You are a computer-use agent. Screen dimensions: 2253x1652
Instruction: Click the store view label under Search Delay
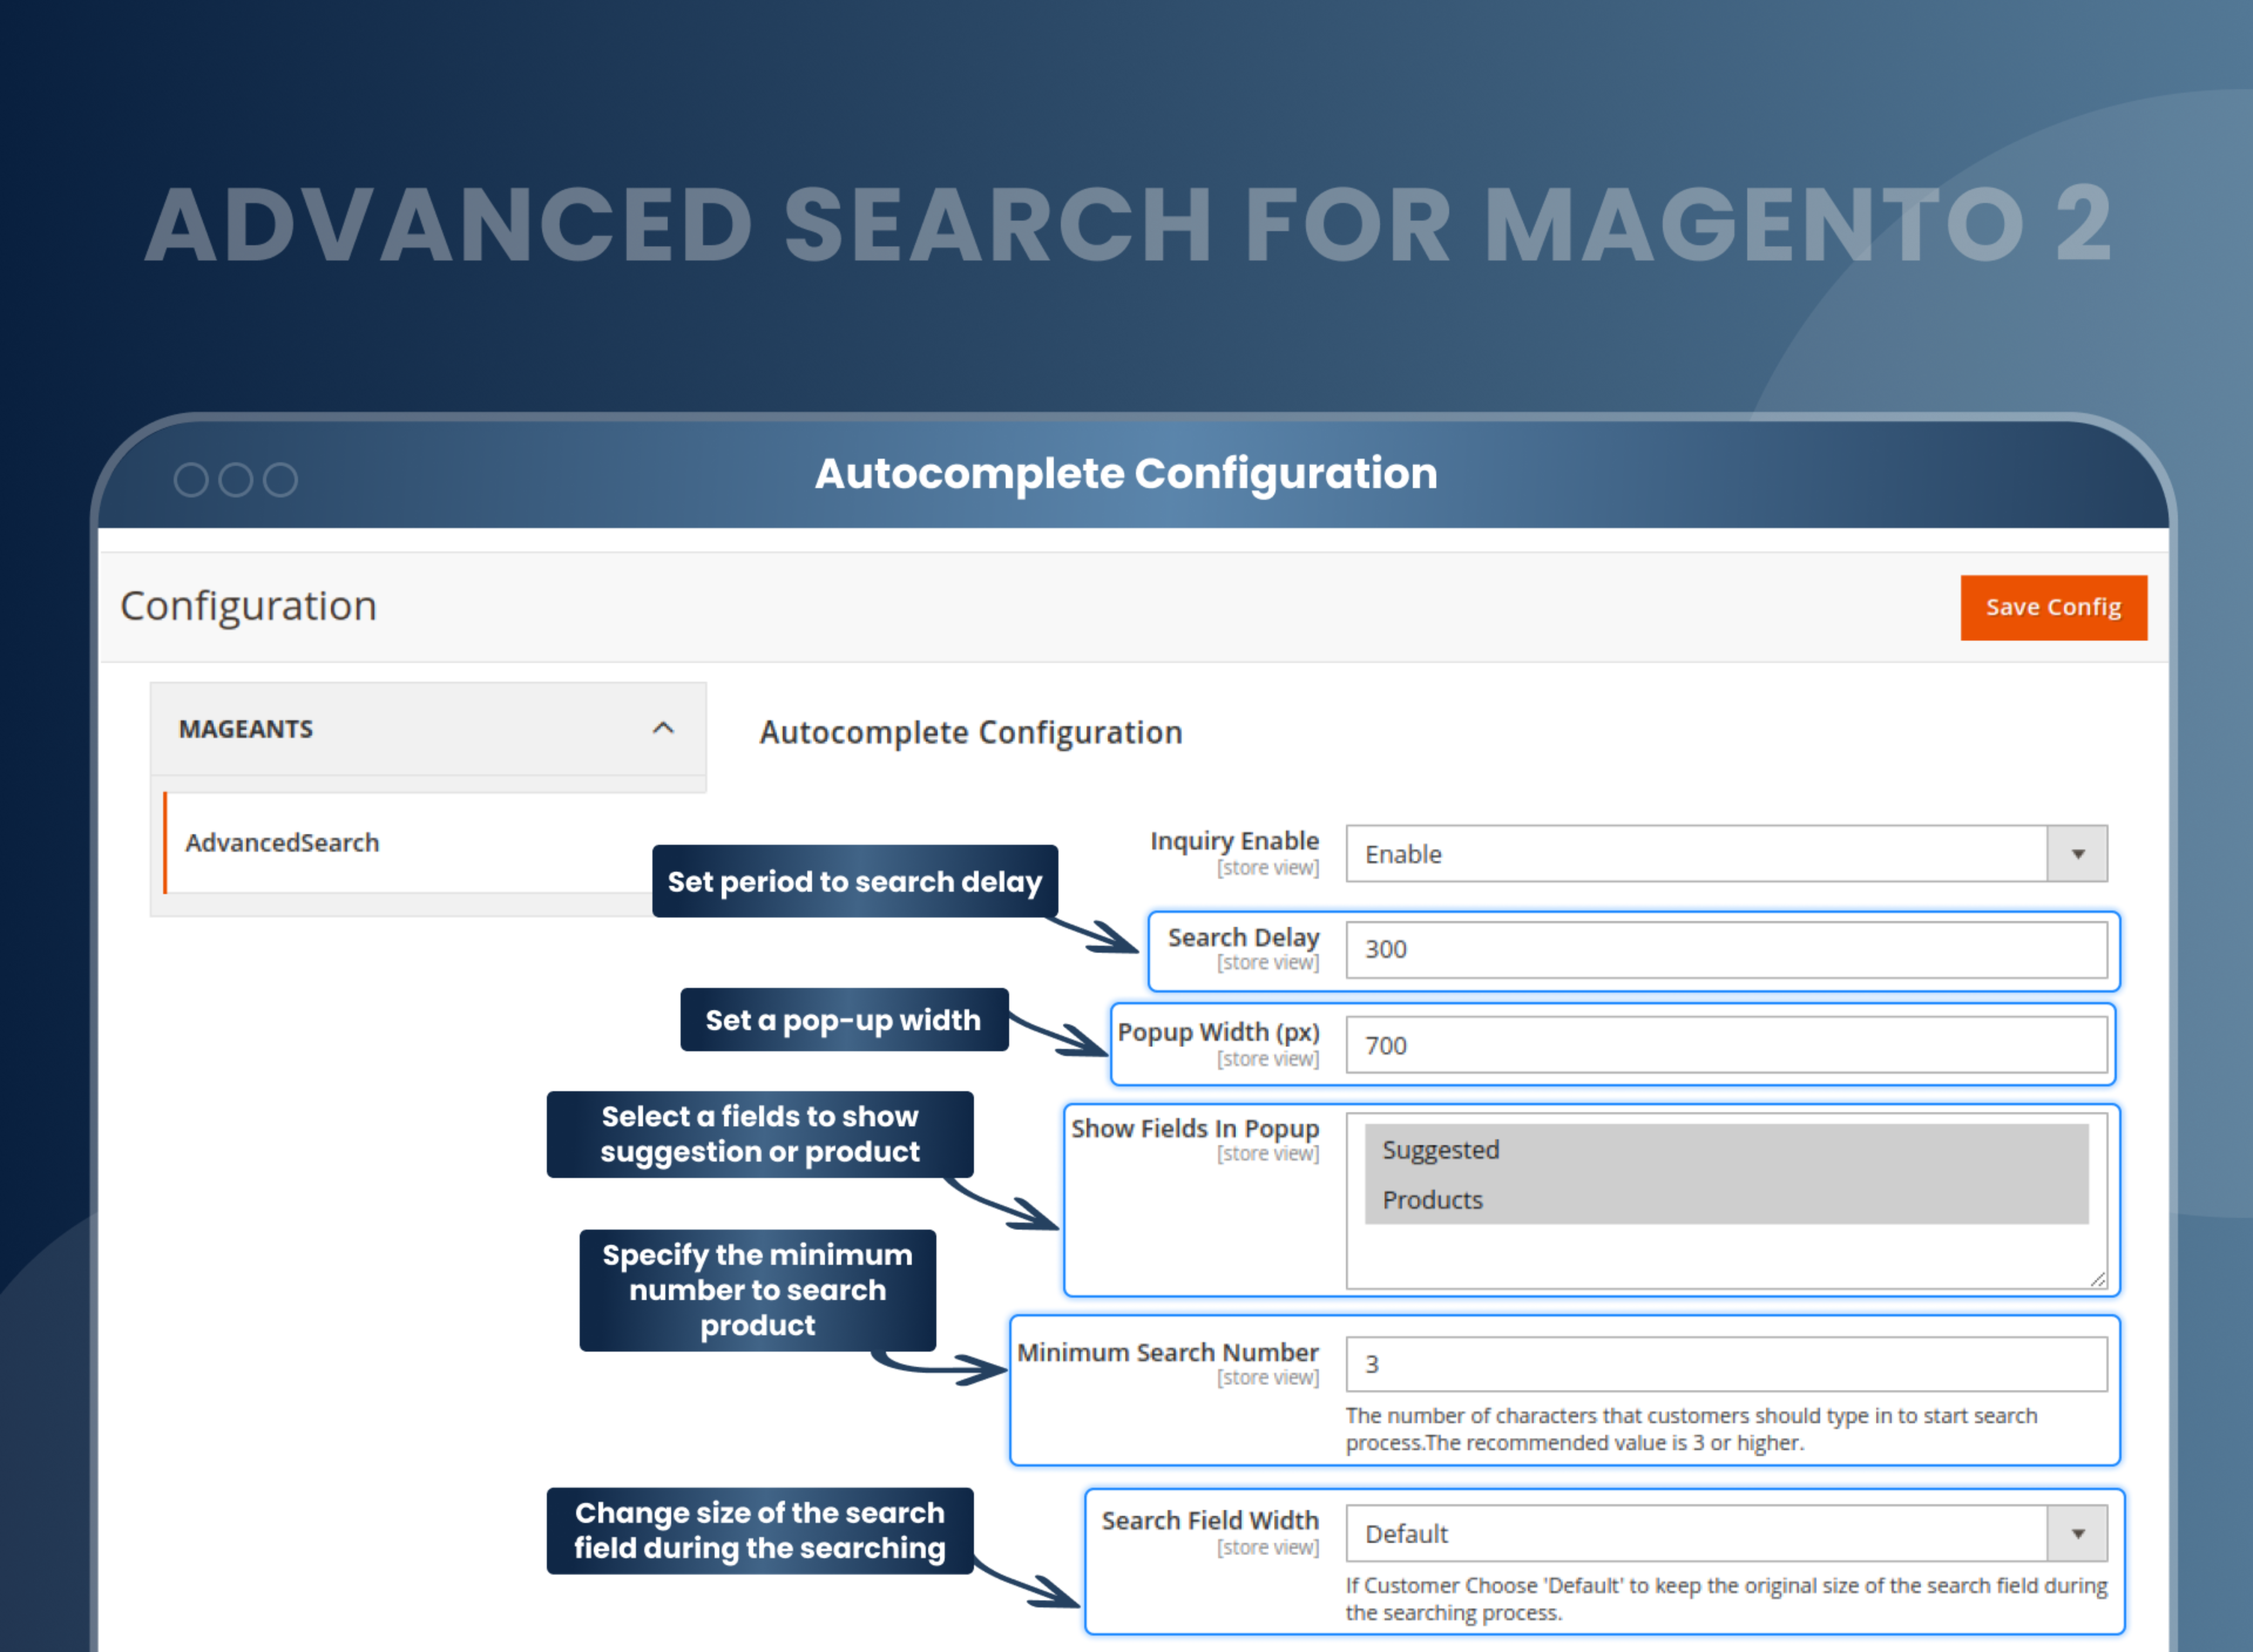(1269, 962)
